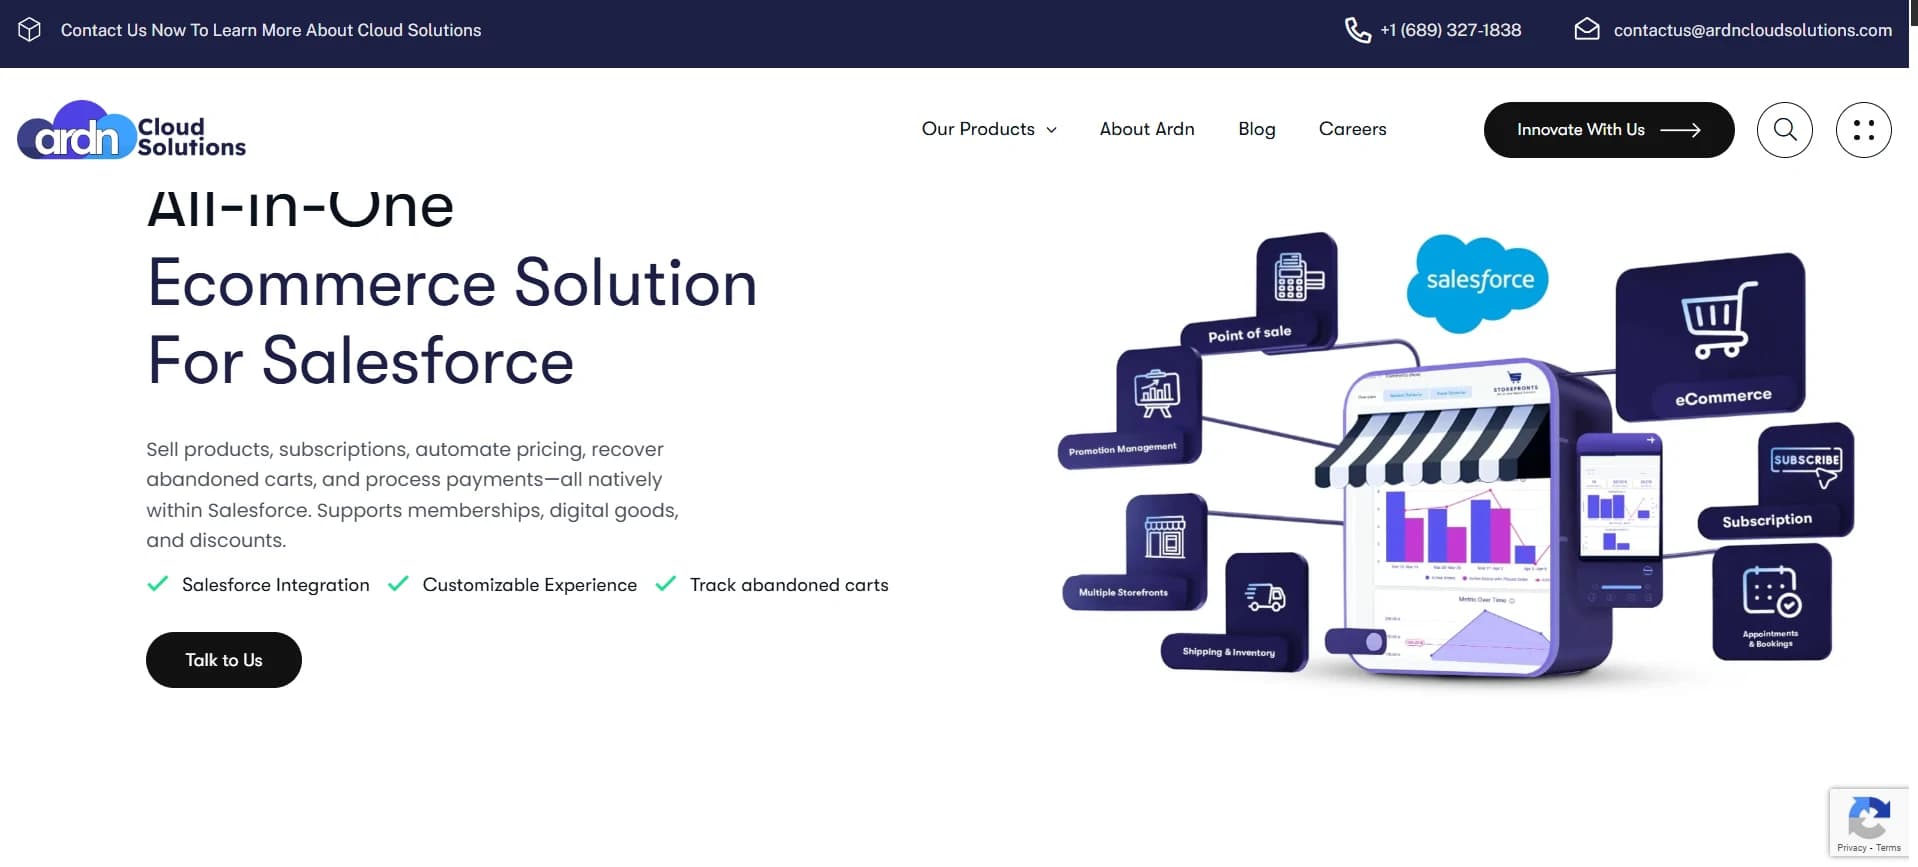Select the Shipping & Inventory truck tile
The width and height of the screenshot is (1918, 867).
coord(1236,611)
